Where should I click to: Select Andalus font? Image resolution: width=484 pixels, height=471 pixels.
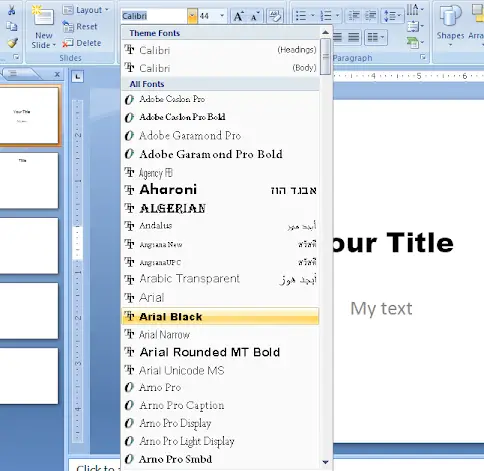(220, 226)
